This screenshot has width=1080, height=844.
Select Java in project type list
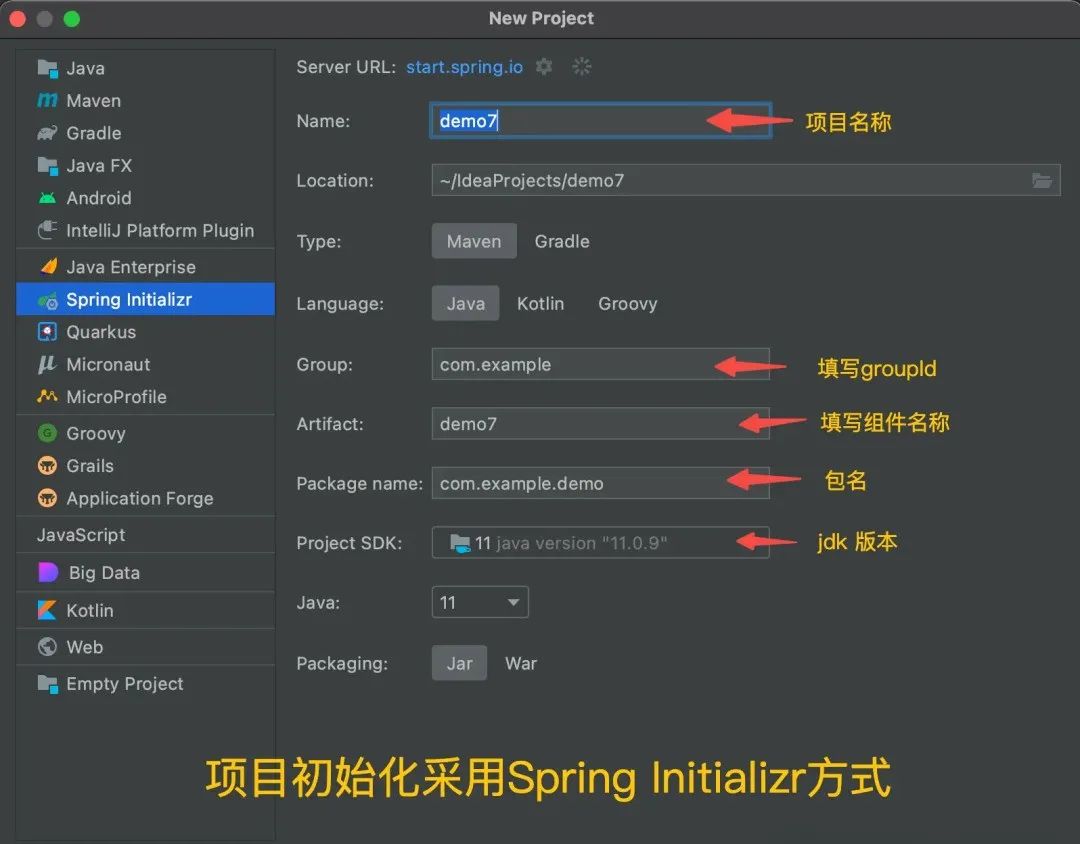pyautogui.click(x=145, y=68)
